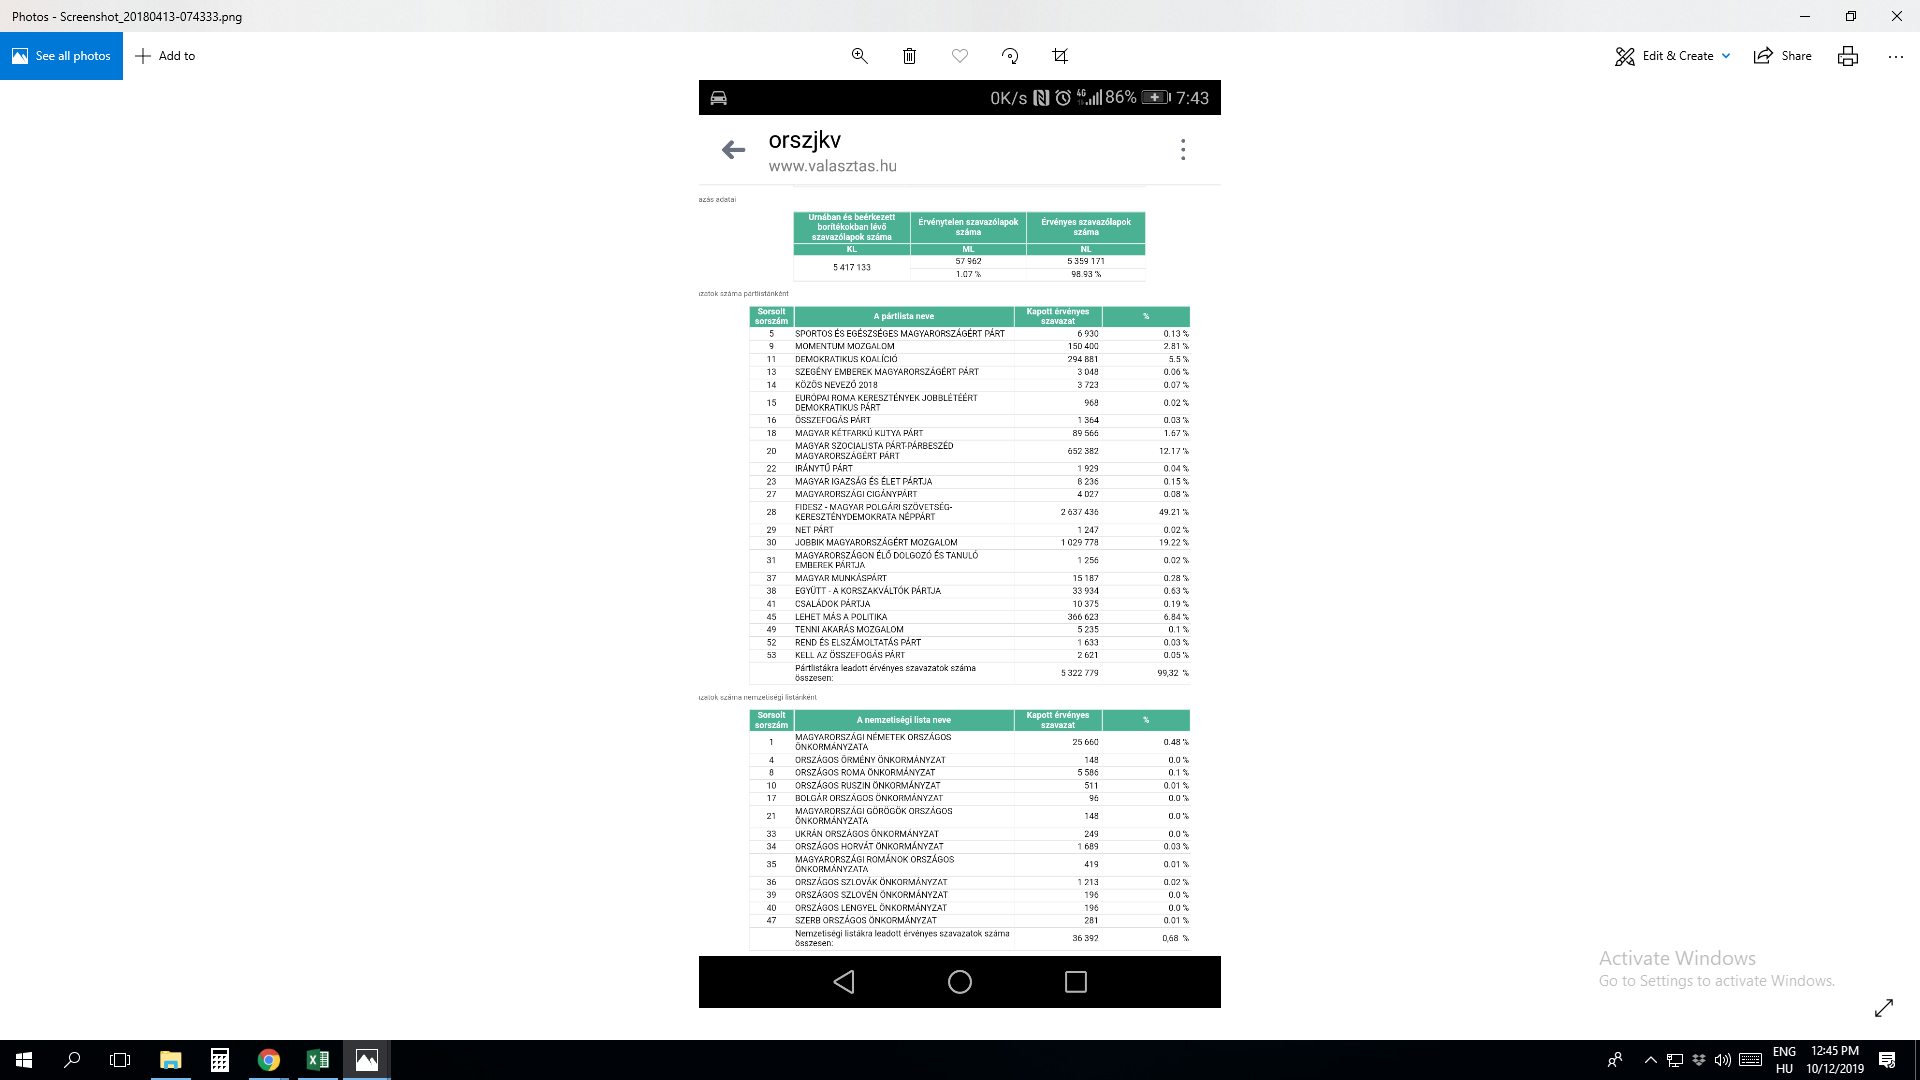This screenshot has width=1920, height=1080.
Task: Click the value 5 417 133
Action: (852, 268)
